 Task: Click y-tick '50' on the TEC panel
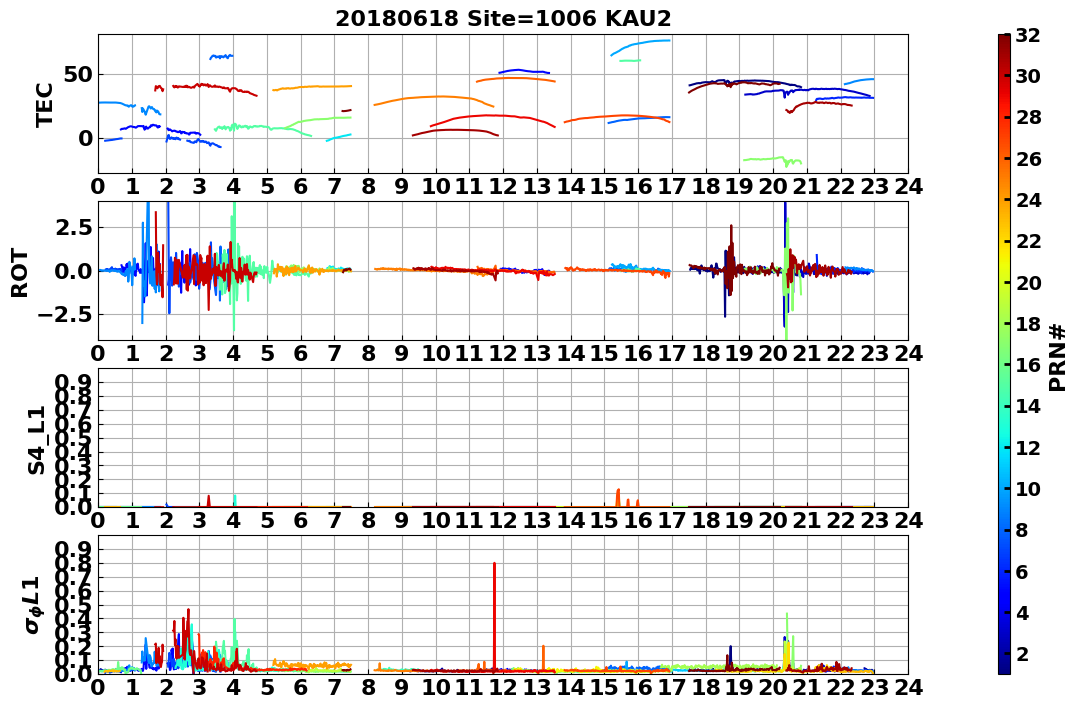(x=77, y=74)
